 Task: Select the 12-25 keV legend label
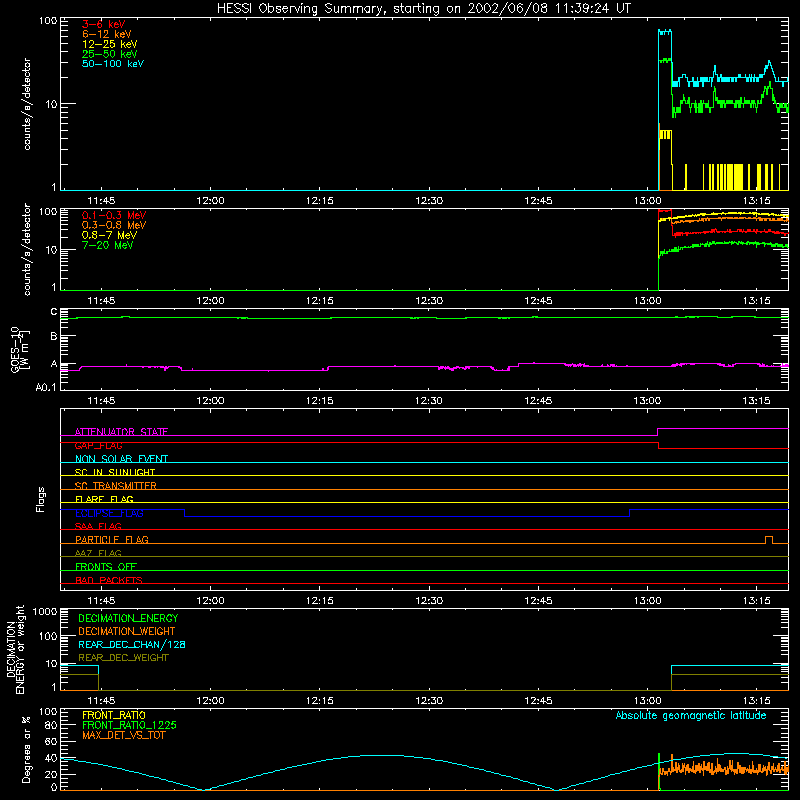coord(110,44)
